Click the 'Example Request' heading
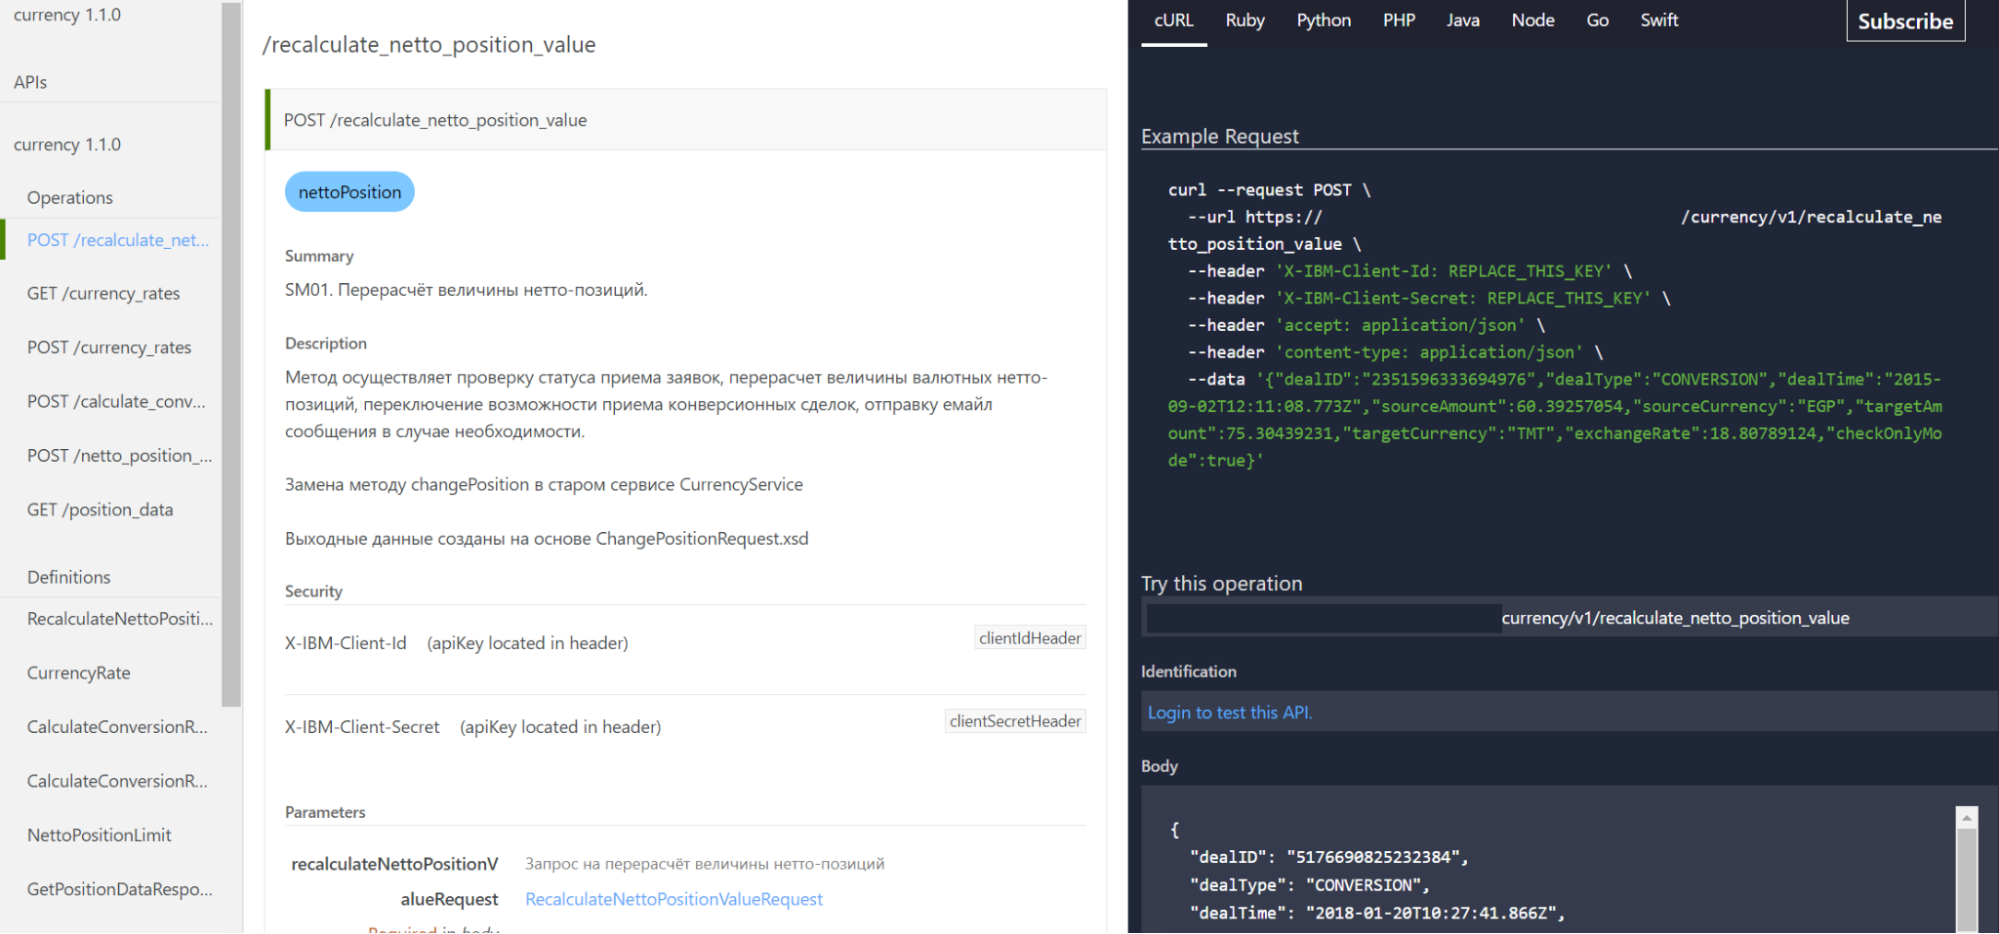 (1220, 136)
